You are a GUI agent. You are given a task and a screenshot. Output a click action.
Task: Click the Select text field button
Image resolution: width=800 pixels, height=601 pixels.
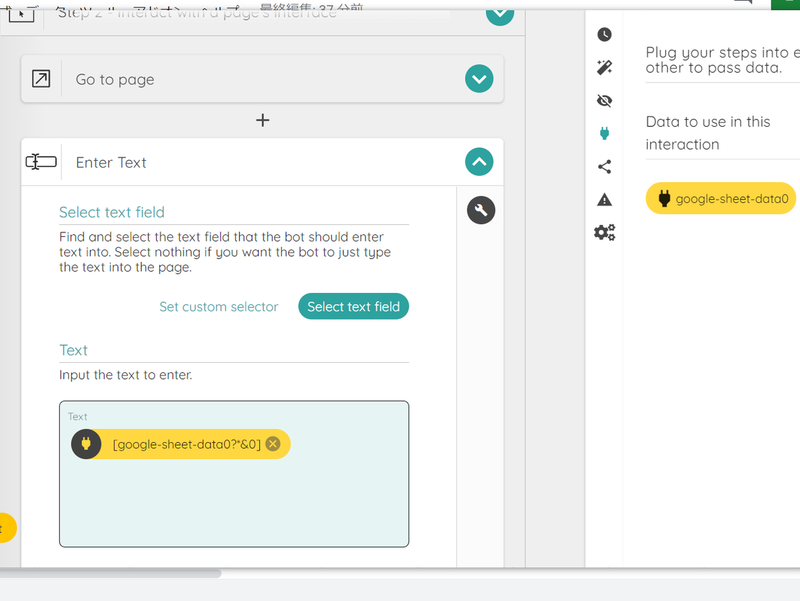click(353, 307)
